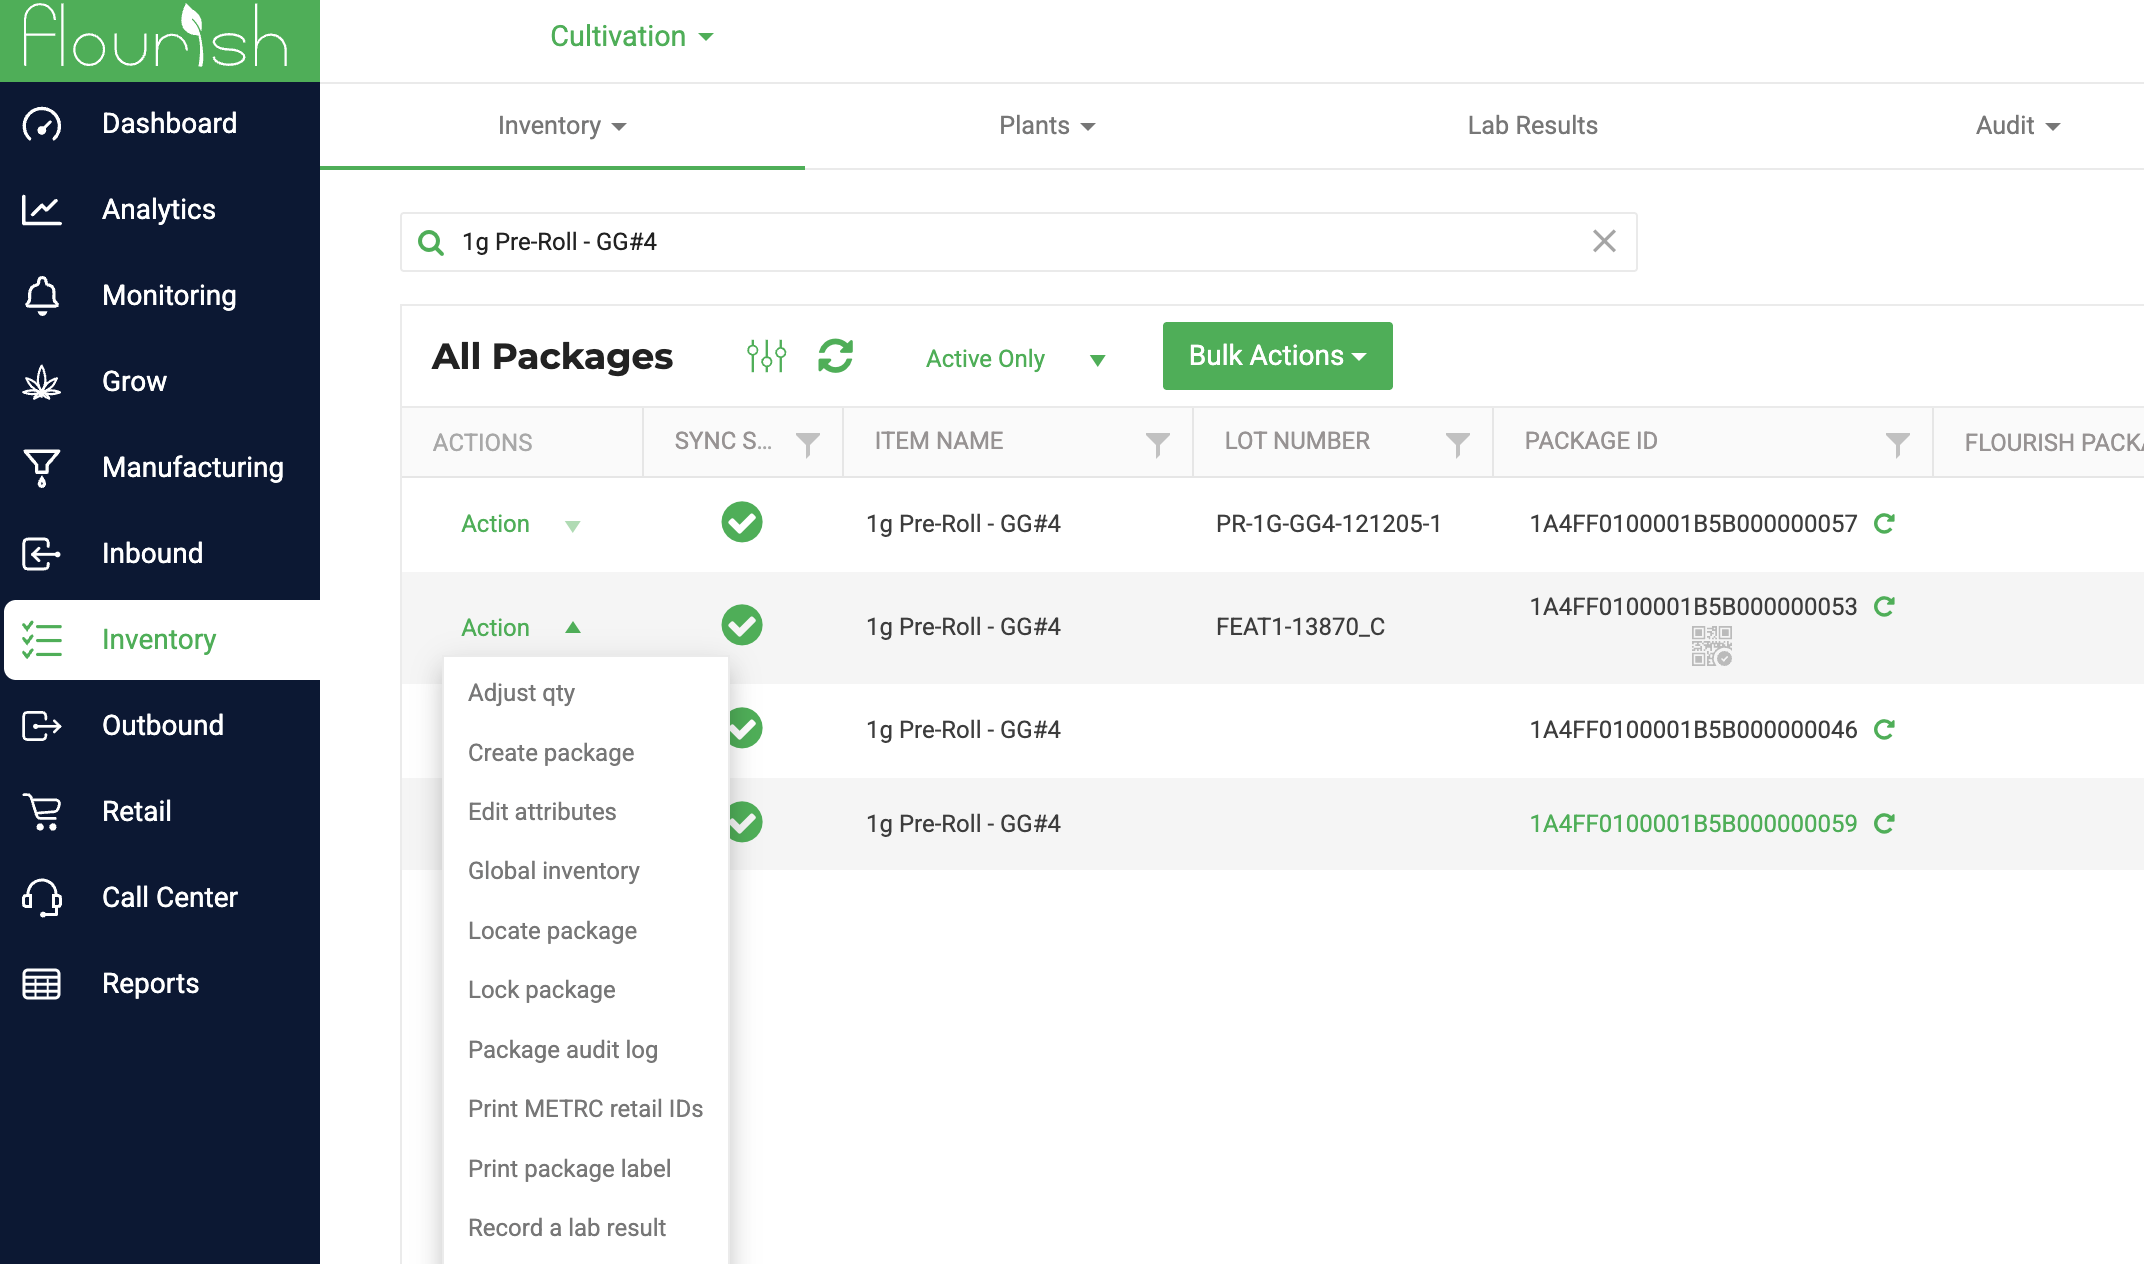Image resolution: width=2144 pixels, height=1264 pixels.
Task: Open package link ending in 0059
Action: click(x=1692, y=823)
